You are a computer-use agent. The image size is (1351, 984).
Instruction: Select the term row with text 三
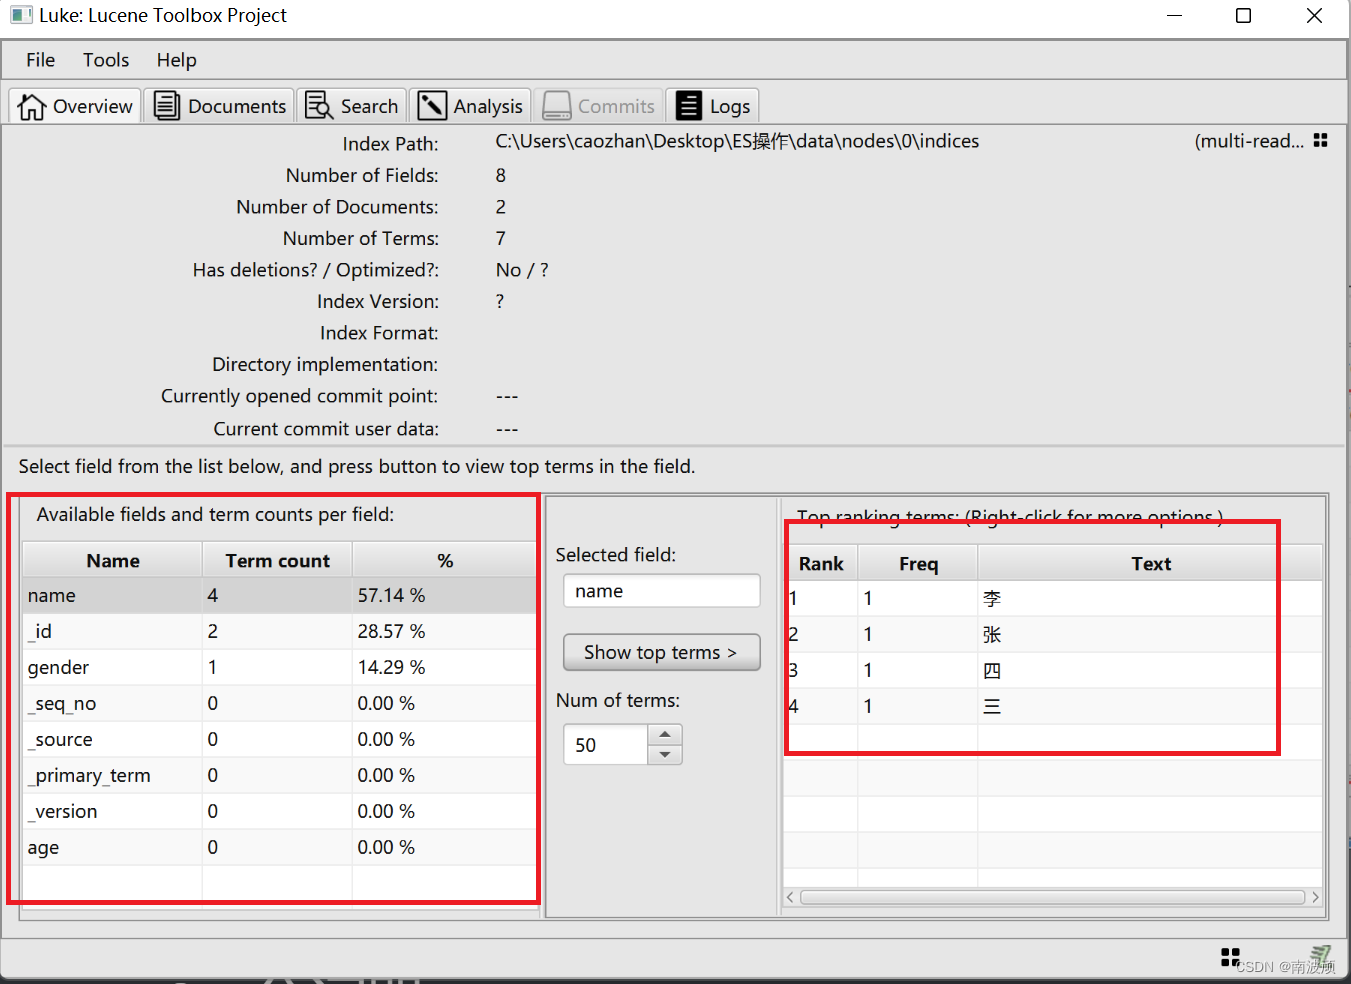coord(1053,706)
